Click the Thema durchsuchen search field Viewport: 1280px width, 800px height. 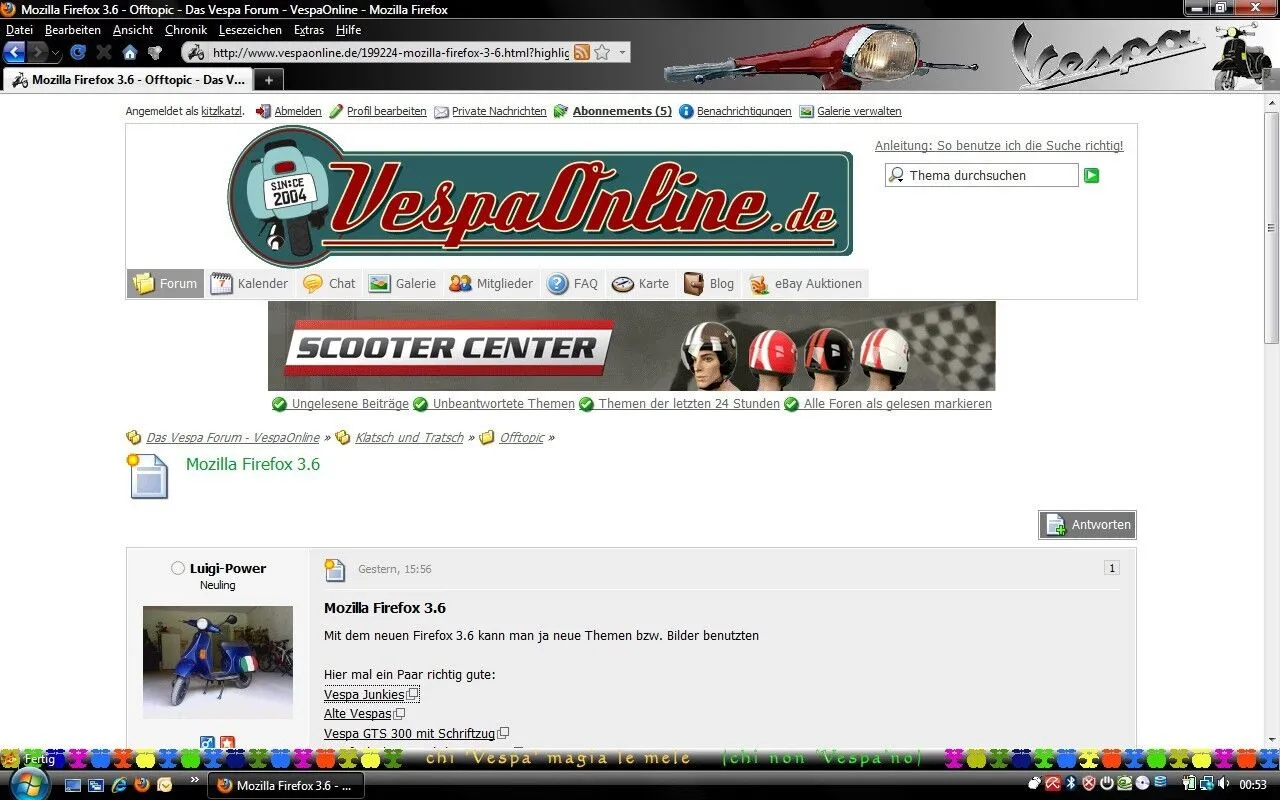tap(981, 175)
